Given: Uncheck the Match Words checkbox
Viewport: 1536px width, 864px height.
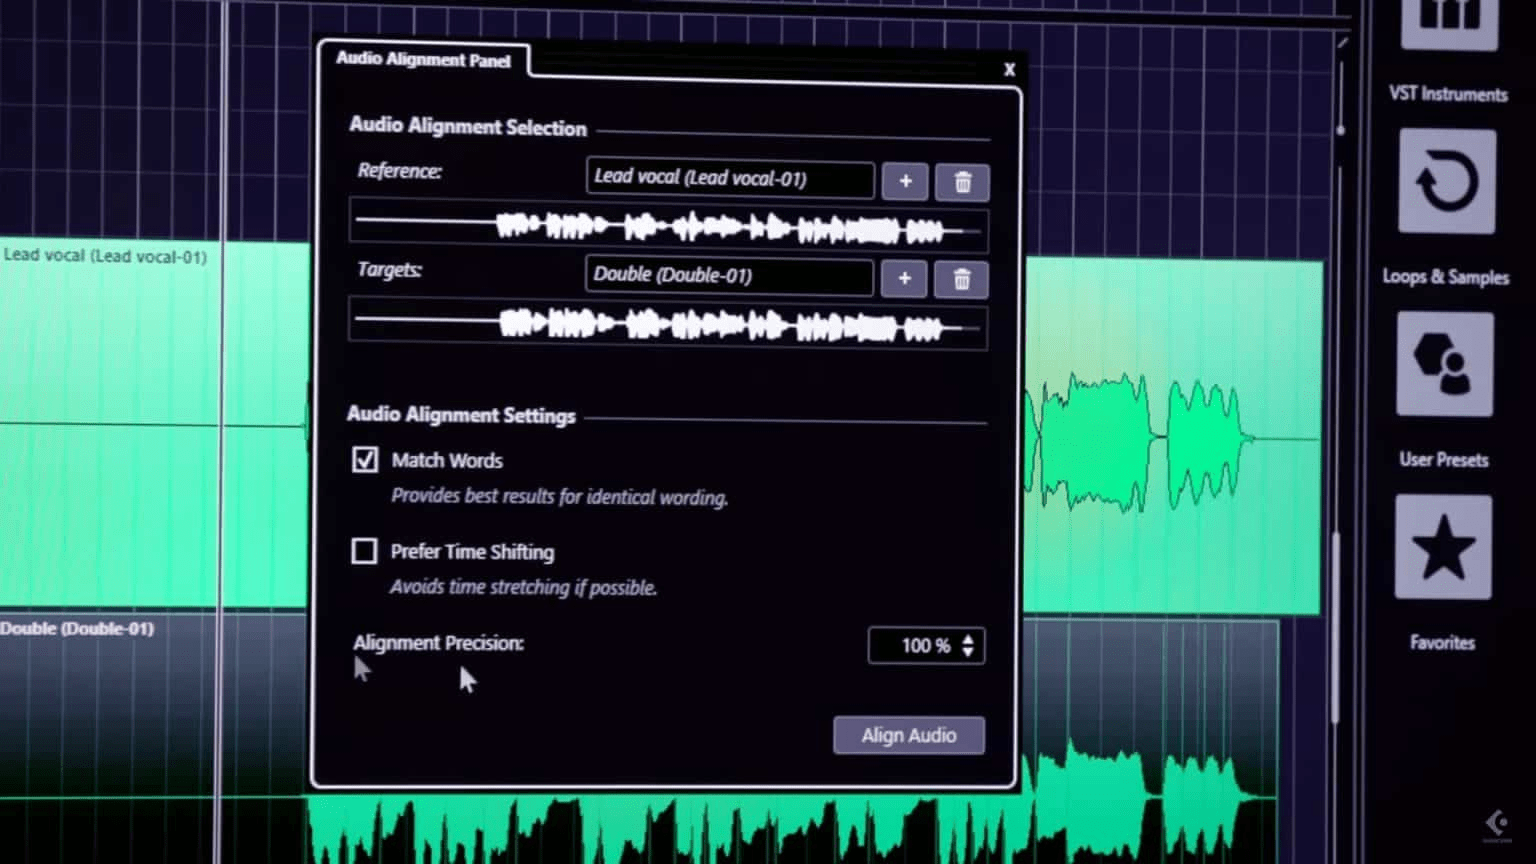Looking at the screenshot, I should pos(365,459).
